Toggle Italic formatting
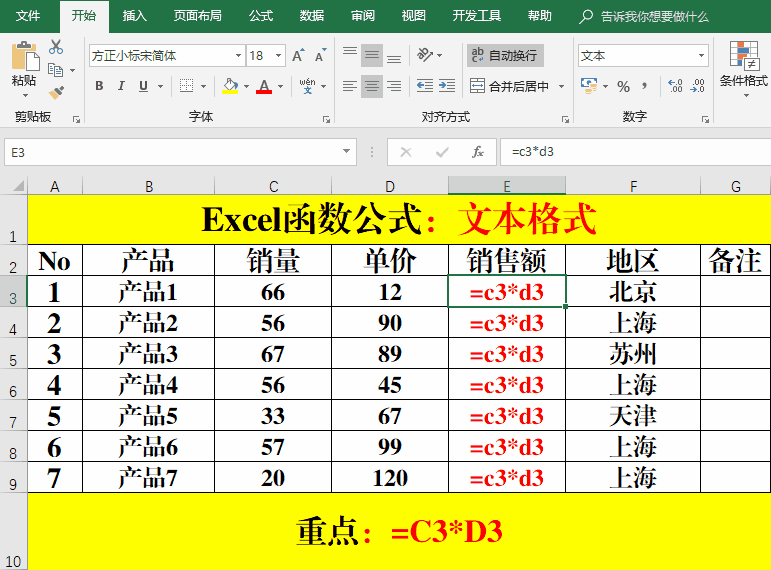Image resolution: width=771 pixels, height=570 pixels. [121, 86]
